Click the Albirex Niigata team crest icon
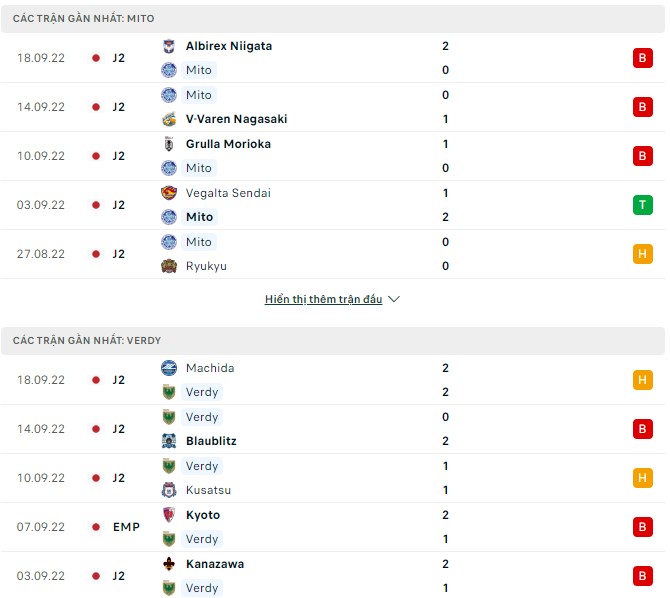The image size is (670, 598). pyautogui.click(x=168, y=46)
